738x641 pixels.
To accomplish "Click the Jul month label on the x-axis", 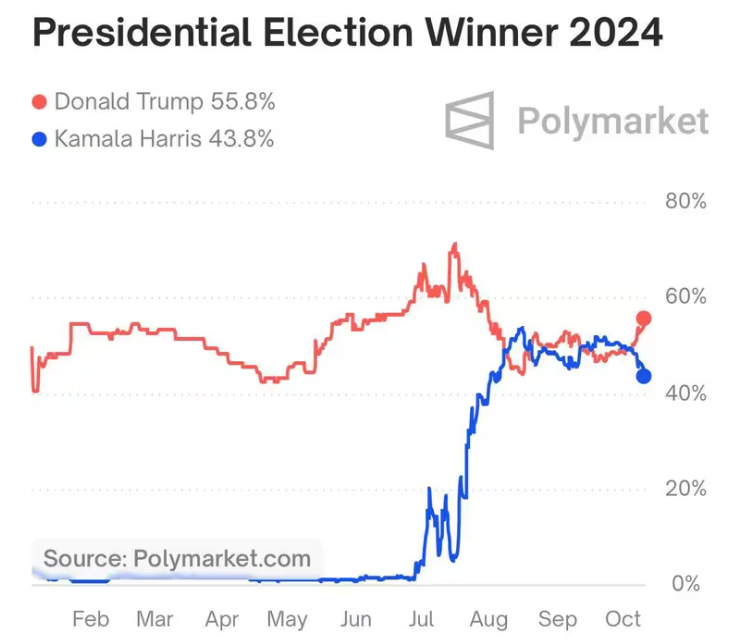I will 422,617.
